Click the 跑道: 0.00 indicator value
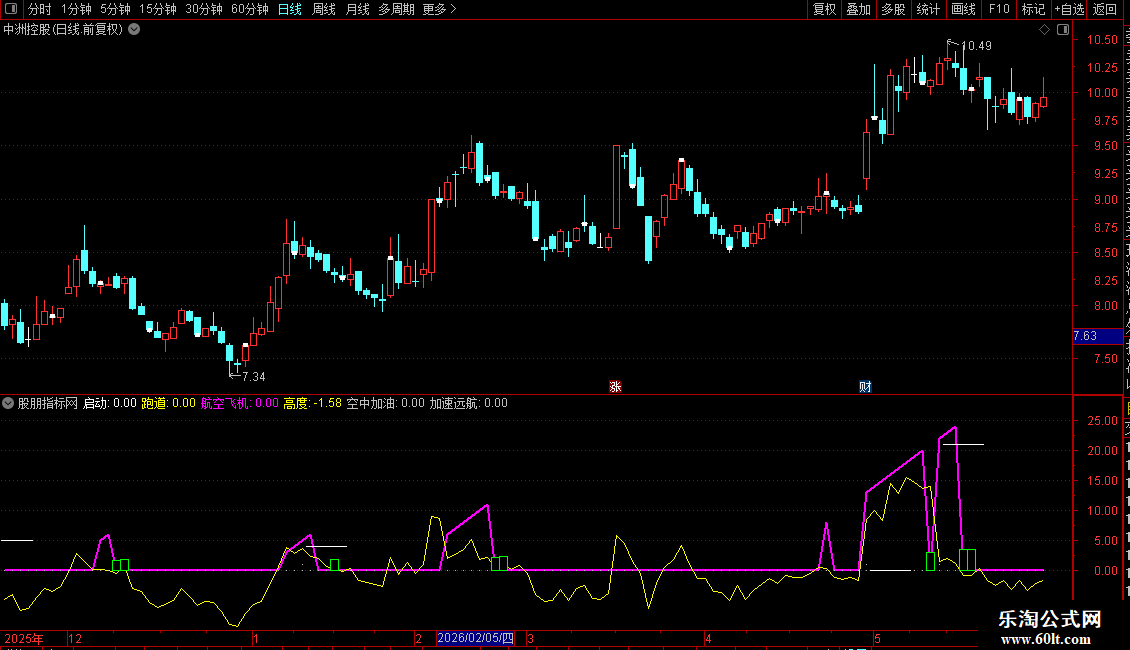This screenshot has width=1130, height=650. (169, 404)
